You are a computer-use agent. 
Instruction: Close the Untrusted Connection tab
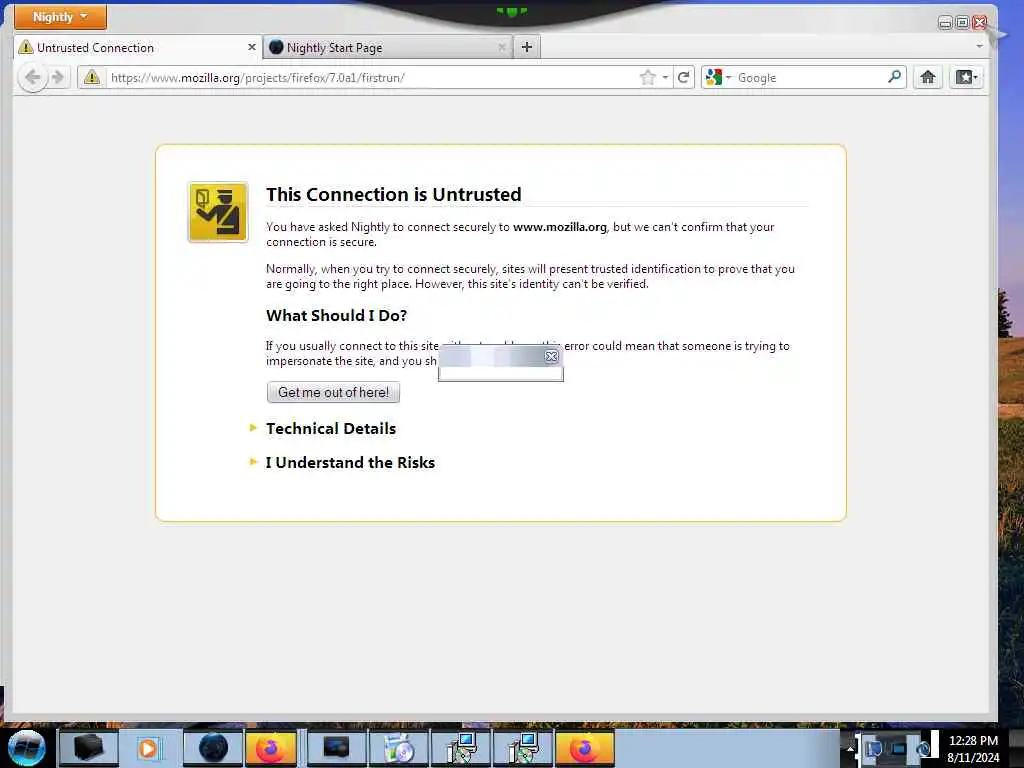[251, 48]
